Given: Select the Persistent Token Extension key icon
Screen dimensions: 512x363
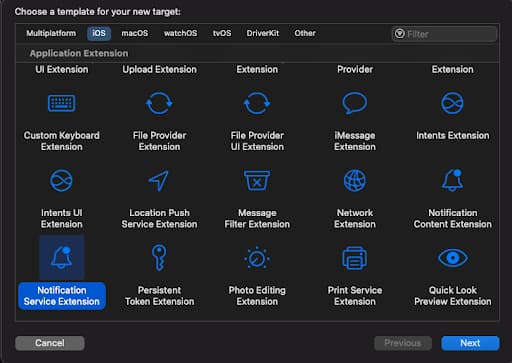Looking at the screenshot, I should pyautogui.click(x=159, y=258).
